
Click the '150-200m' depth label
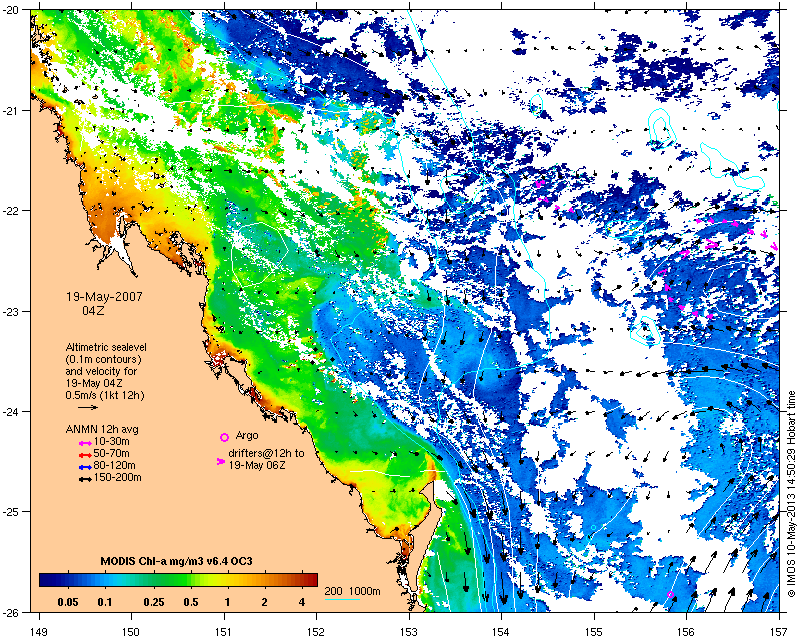(117, 478)
